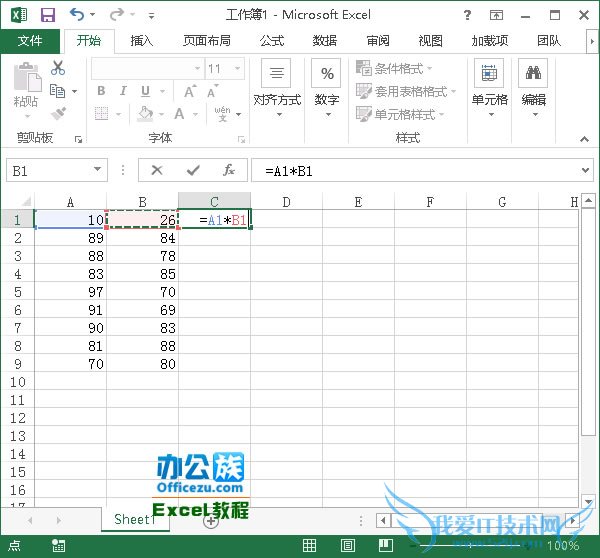
Task: Switch to the 插入 ribbon tab
Action: coord(143,41)
